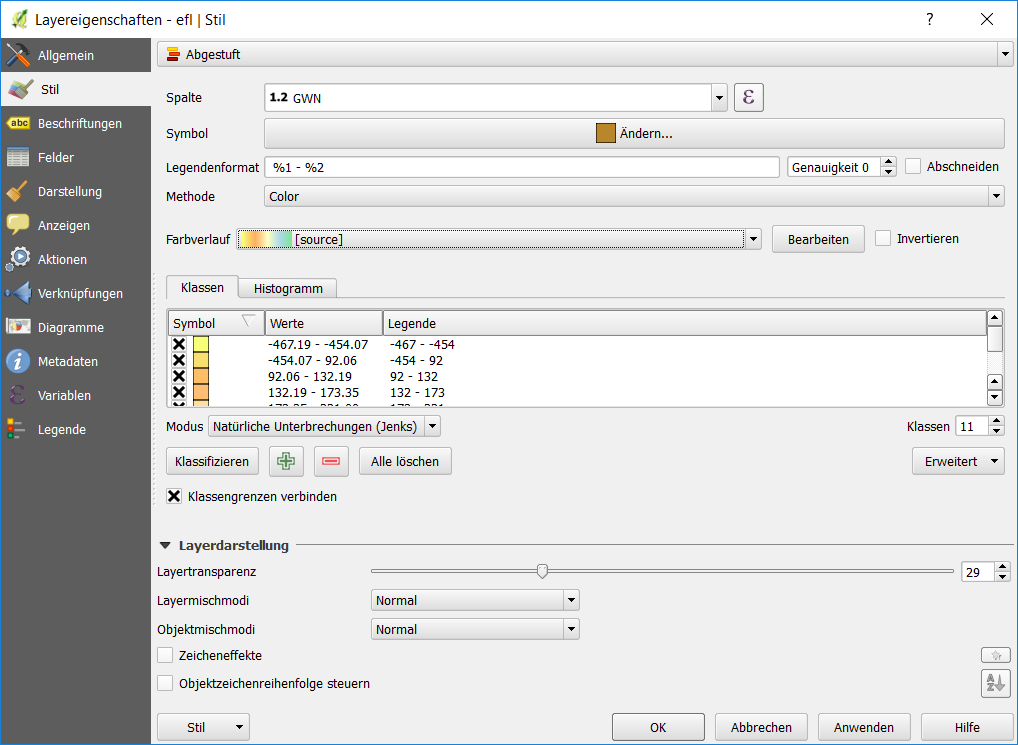
Task: Enable the Zeicheneffekte checkbox
Action: (x=166, y=655)
